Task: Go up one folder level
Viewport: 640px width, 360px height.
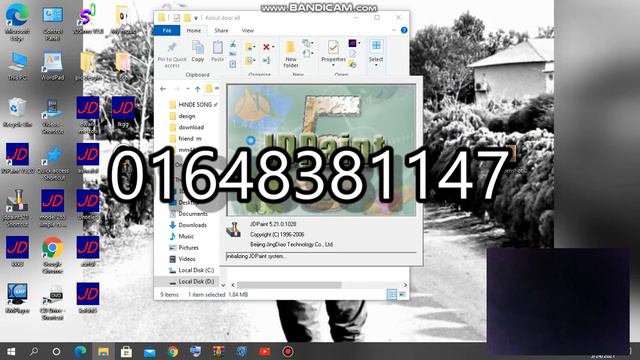Action: (198, 89)
